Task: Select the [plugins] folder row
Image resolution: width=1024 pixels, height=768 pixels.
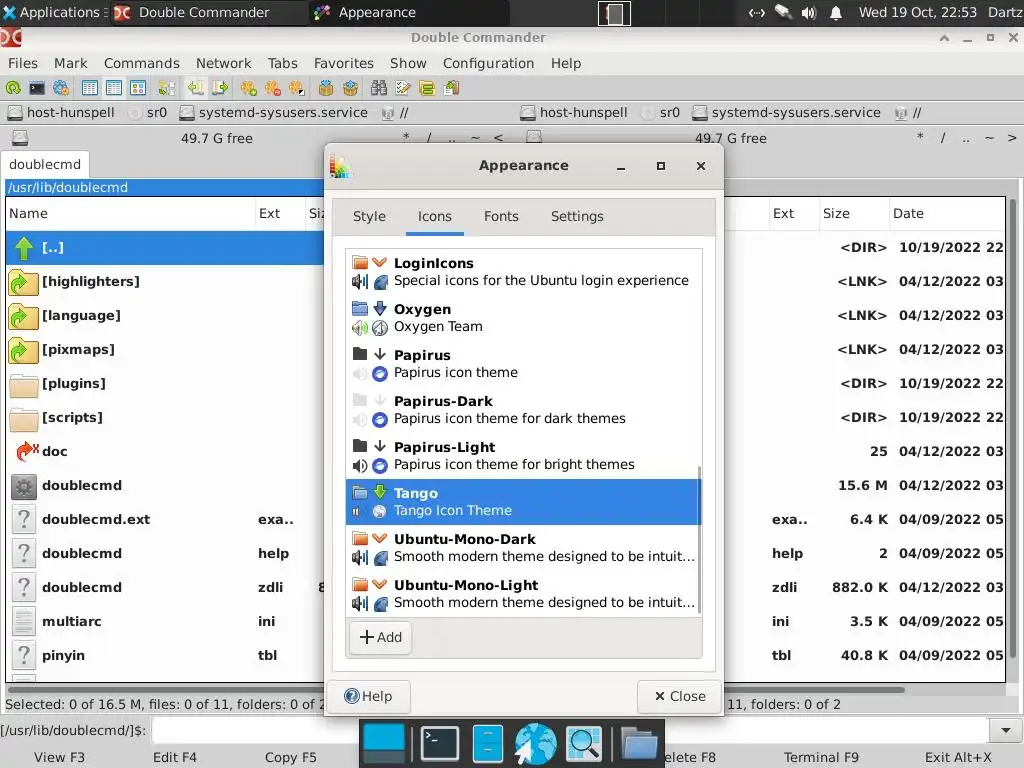Action: pyautogui.click(x=165, y=383)
